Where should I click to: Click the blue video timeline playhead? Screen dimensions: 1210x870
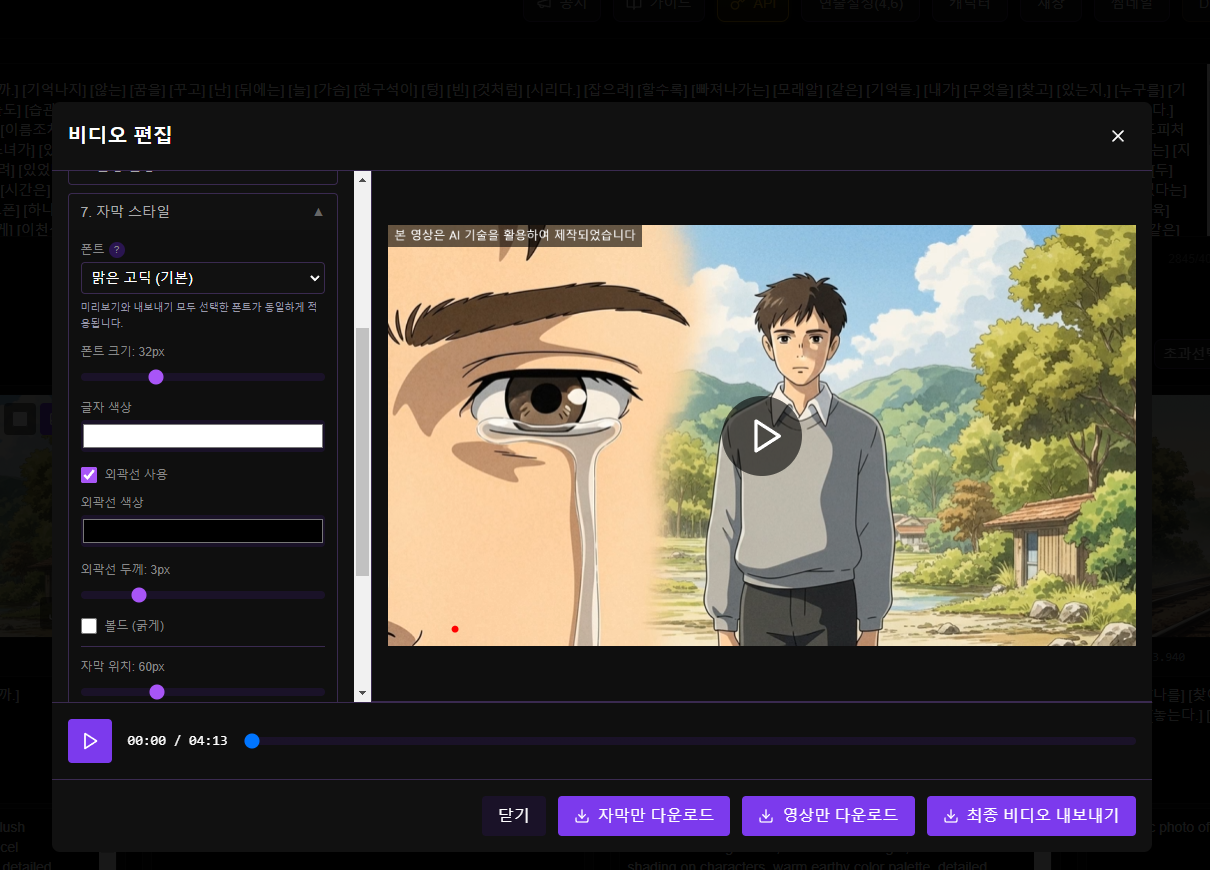[x=252, y=741]
